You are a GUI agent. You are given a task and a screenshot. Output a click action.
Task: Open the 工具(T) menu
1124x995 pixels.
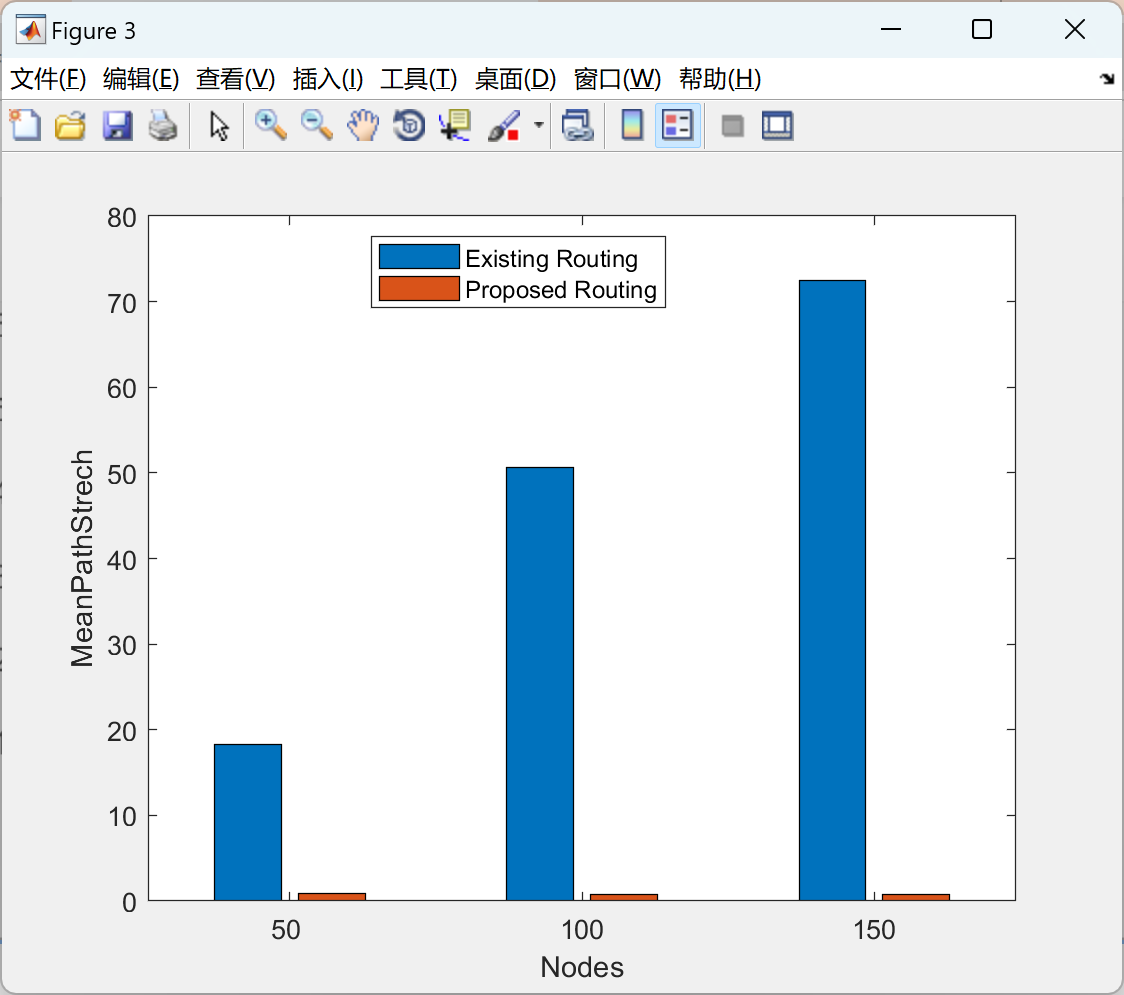(419, 79)
